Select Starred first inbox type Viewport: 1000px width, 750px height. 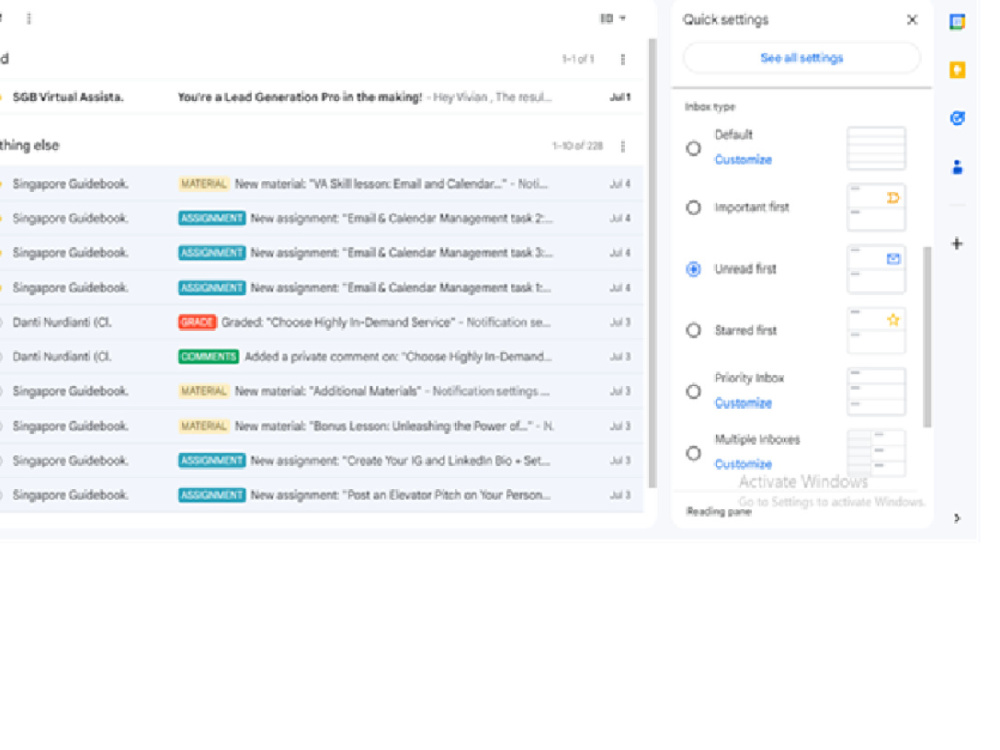(693, 330)
